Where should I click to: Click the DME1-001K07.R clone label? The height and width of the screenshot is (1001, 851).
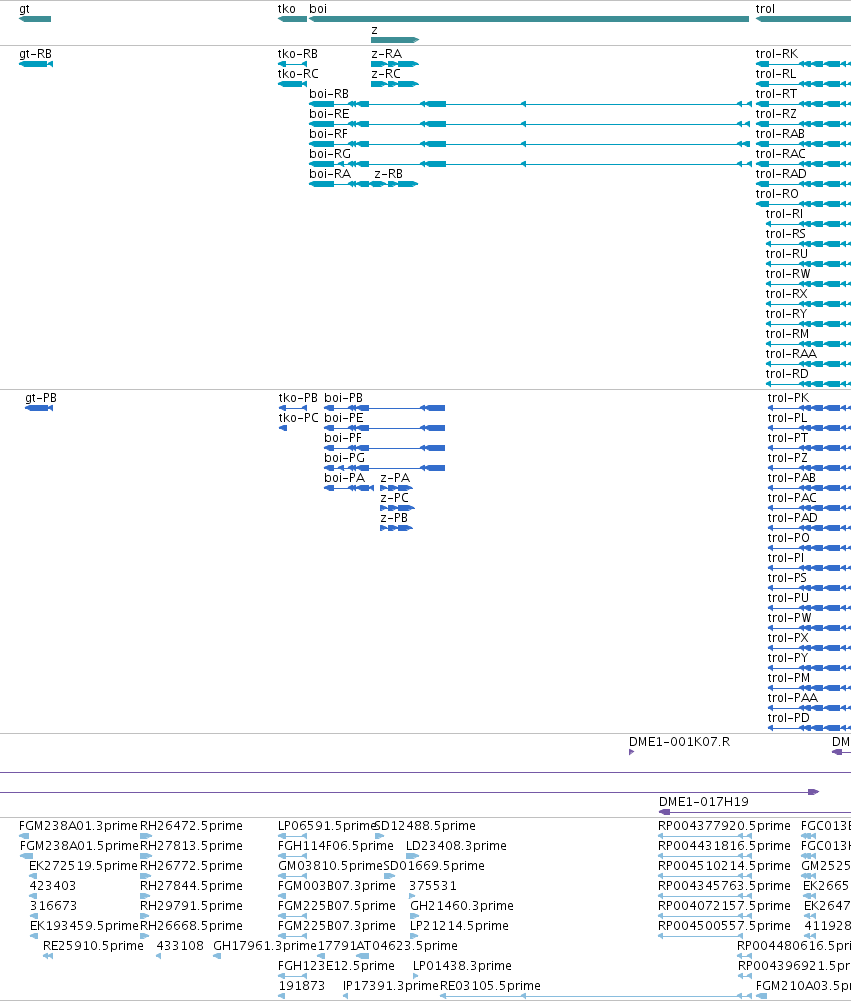679,742
